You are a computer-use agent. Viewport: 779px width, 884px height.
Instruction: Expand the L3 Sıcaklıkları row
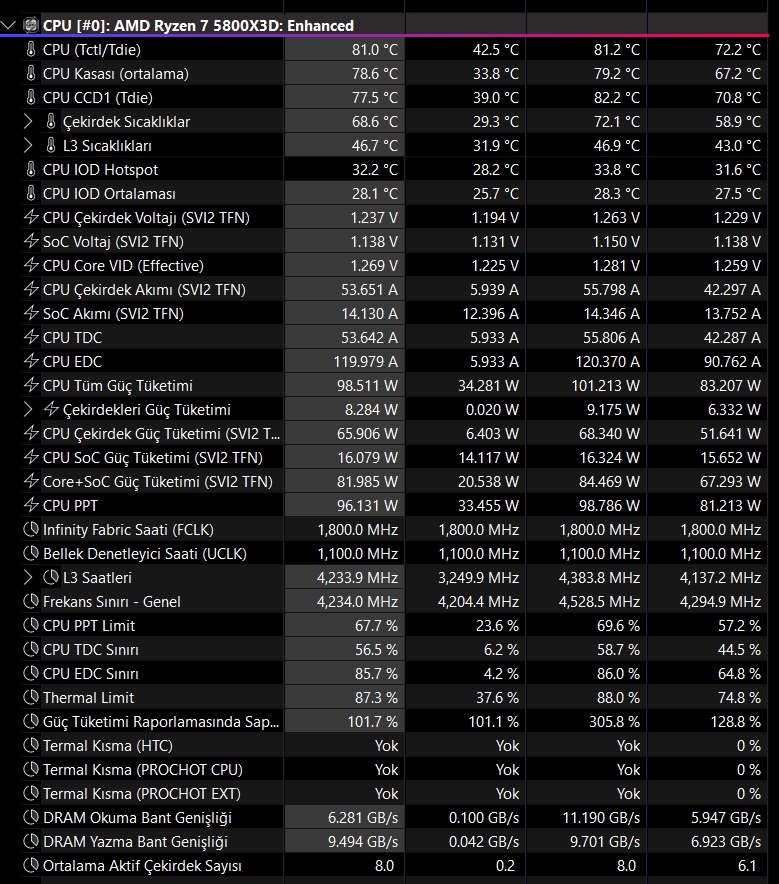pyautogui.click(x=29, y=145)
